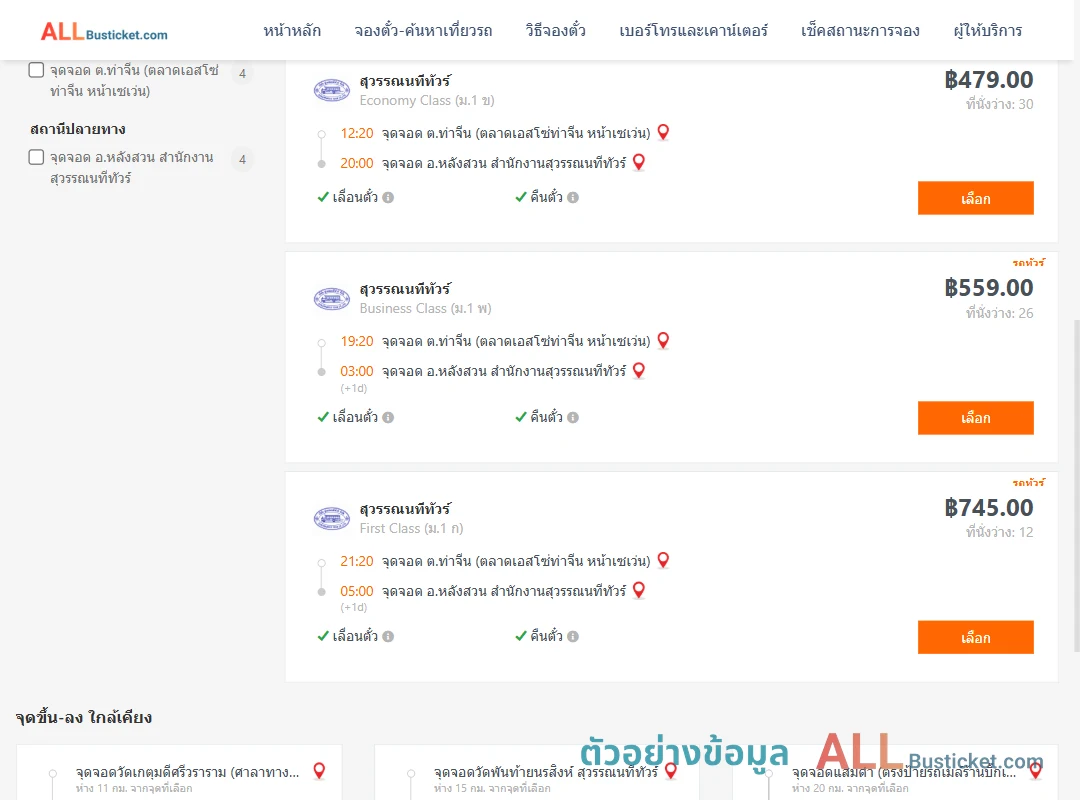Show เลื่อนตั๋ว info icon in ฿745.00 card
The width and height of the screenshot is (1080, 800).
pos(388,637)
